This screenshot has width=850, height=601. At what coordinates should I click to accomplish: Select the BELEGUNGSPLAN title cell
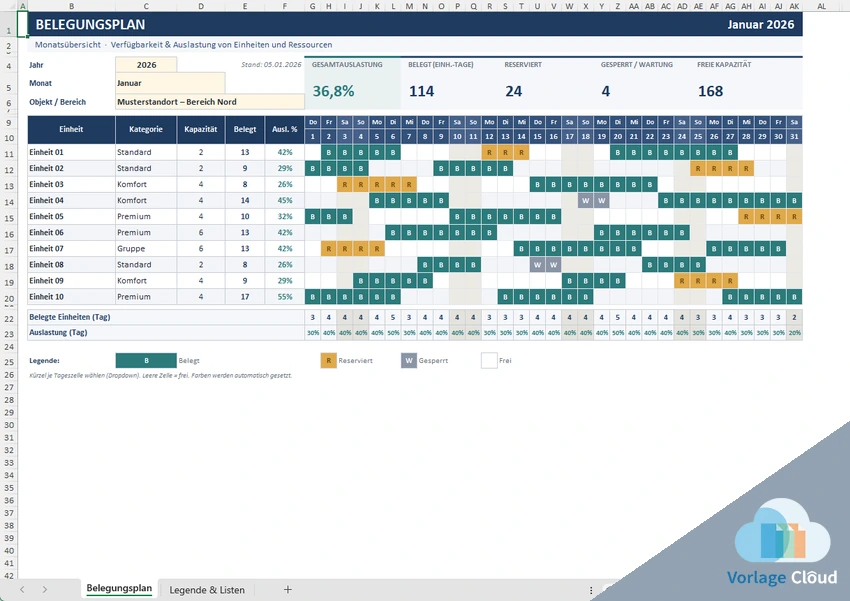pos(90,24)
